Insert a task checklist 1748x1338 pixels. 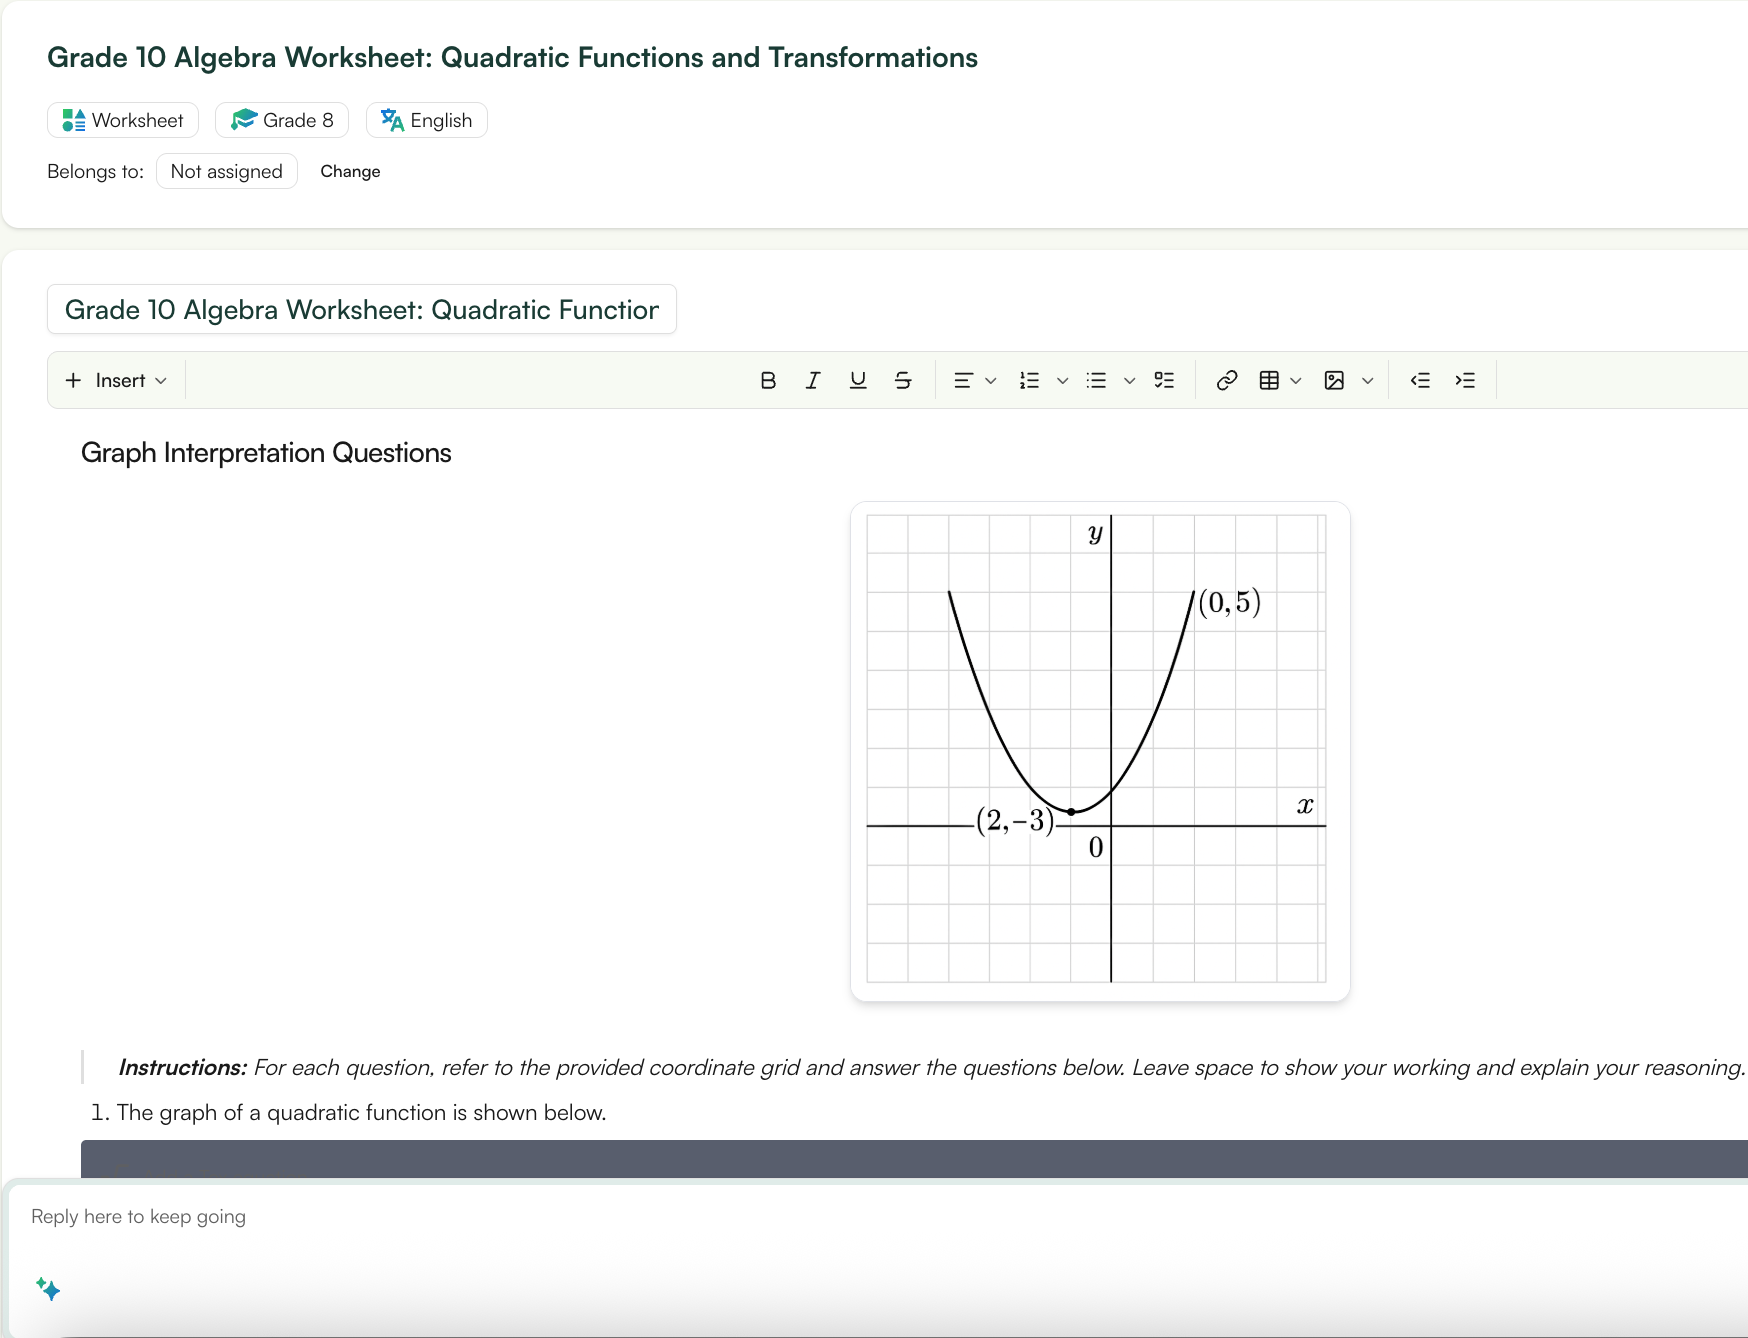click(1164, 380)
